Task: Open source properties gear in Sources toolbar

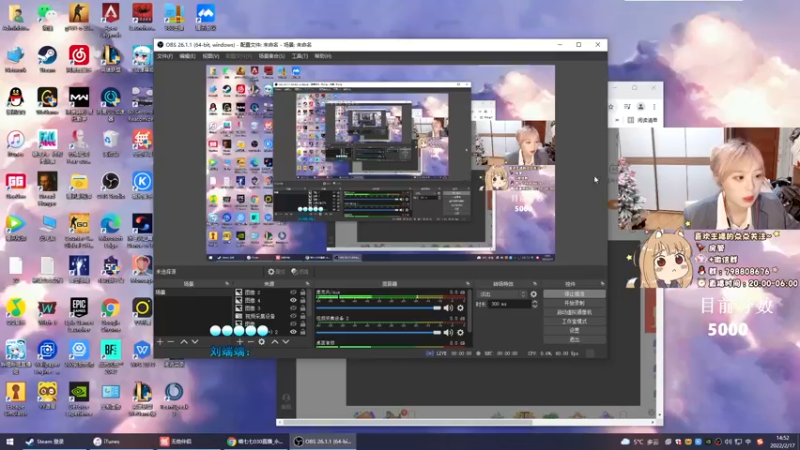Action: pyautogui.click(x=262, y=341)
